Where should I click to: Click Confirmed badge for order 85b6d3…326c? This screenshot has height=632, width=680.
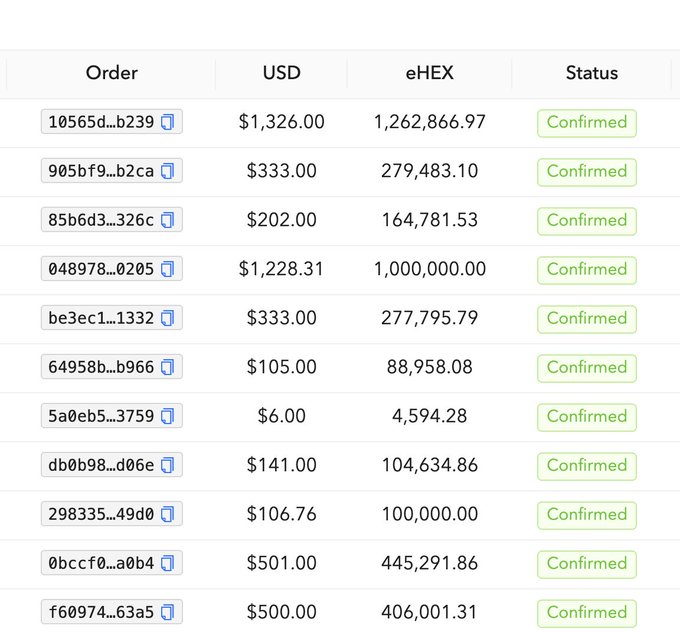click(x=587, y=221)
